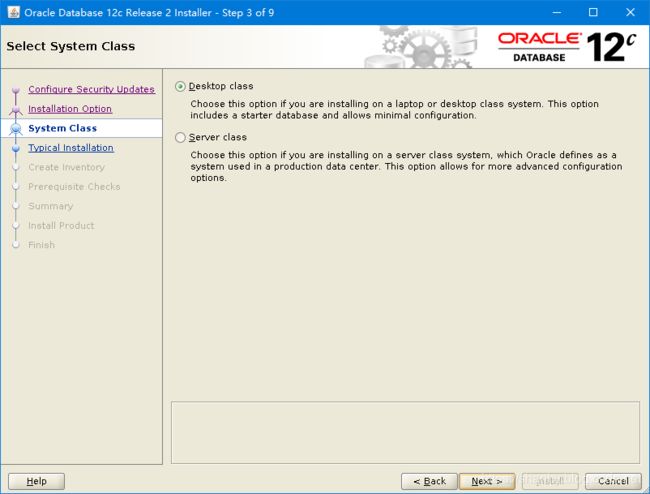This screenshot has width=650, height=494.
Task: Click the disabled Create Inventory step
Action: coord(66,167)
